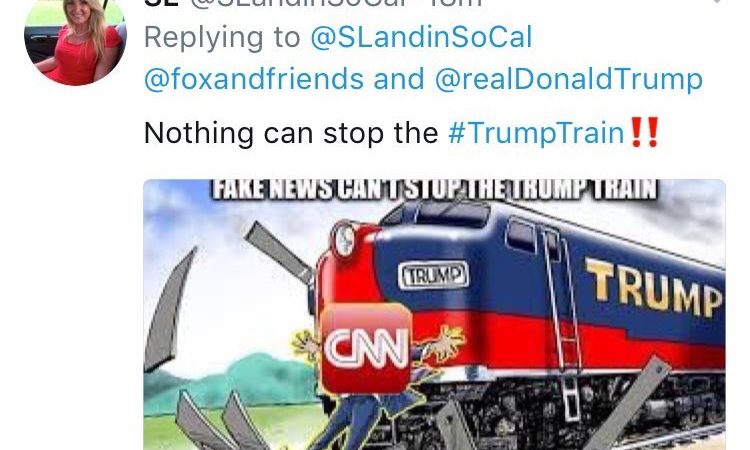This screenshot has width=750, height=450.
Task: Open the @foxandfriends mention link
Action: (x=254, y=79)
